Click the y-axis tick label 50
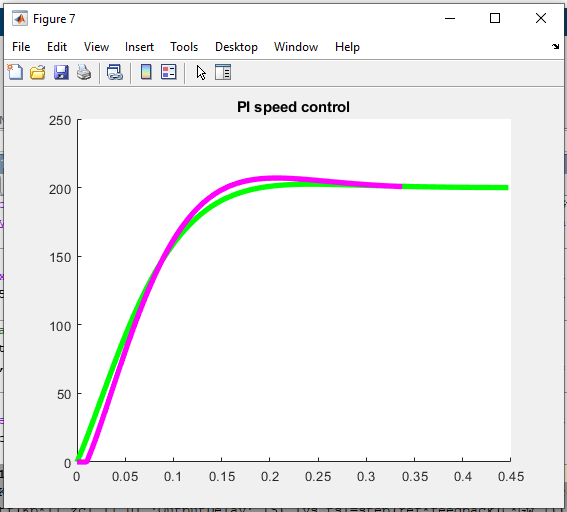 (x=64, y=394)
